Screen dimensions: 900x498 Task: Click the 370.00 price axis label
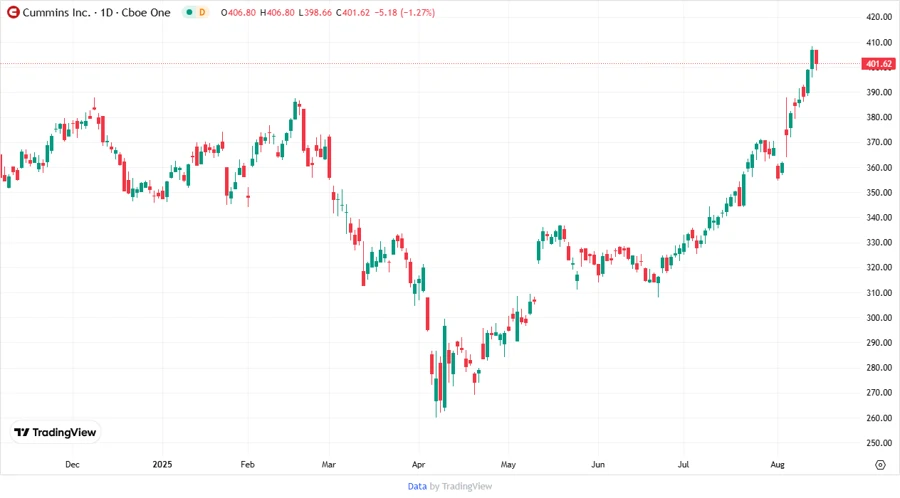click(x=879, y=142)
